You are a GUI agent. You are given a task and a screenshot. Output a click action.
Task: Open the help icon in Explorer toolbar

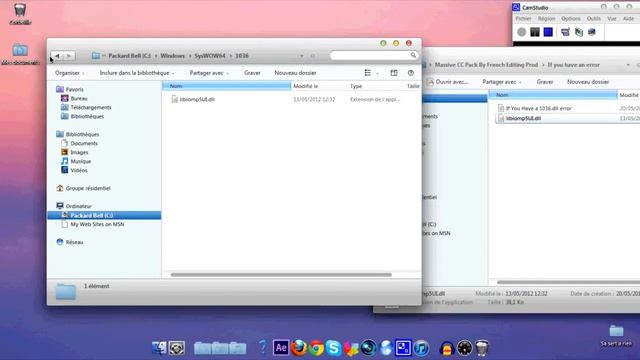[x=411, y=73]
